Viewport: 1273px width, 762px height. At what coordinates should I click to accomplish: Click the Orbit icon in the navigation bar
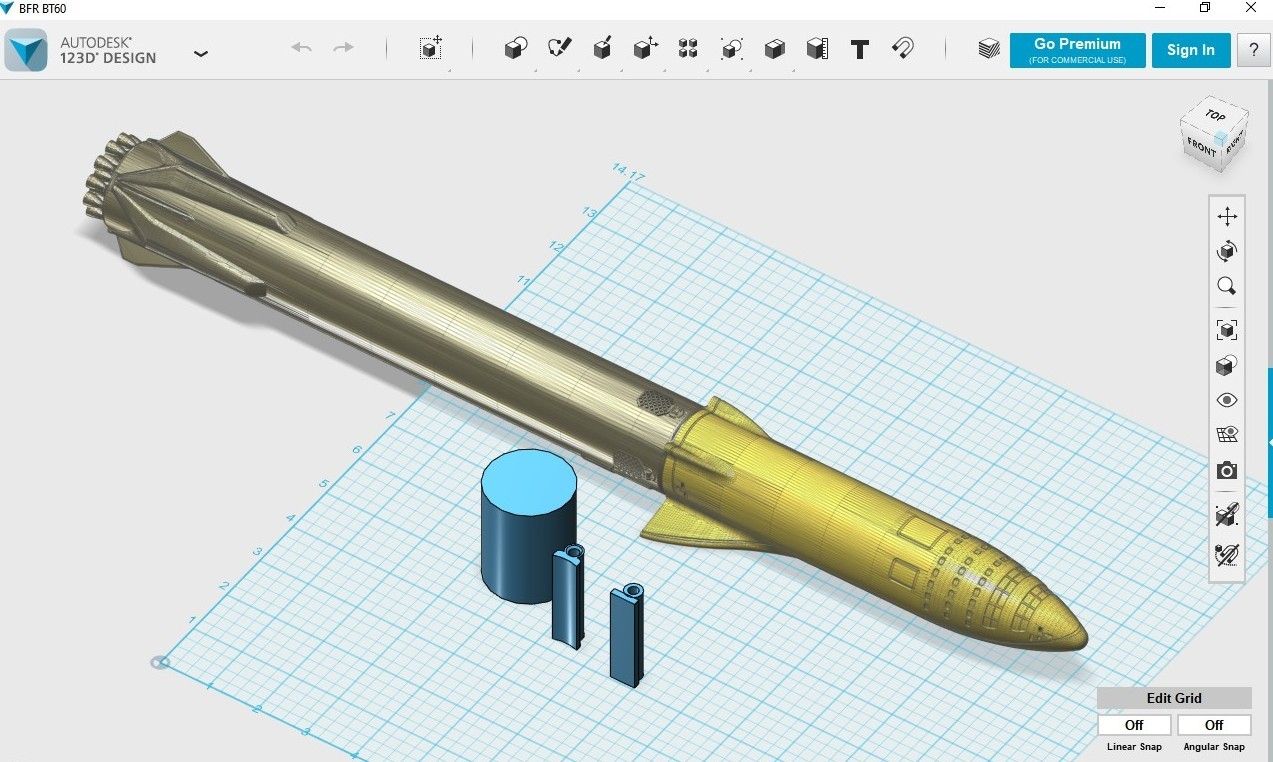(x=1227, y=251)
